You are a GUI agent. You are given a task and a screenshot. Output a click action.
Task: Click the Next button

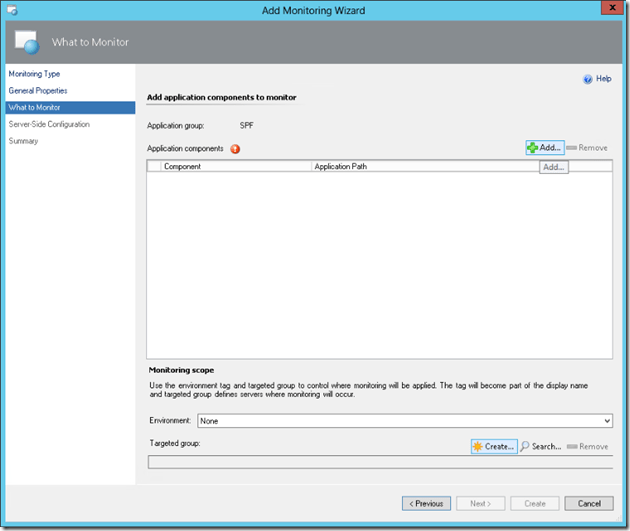tap(480, 503)
